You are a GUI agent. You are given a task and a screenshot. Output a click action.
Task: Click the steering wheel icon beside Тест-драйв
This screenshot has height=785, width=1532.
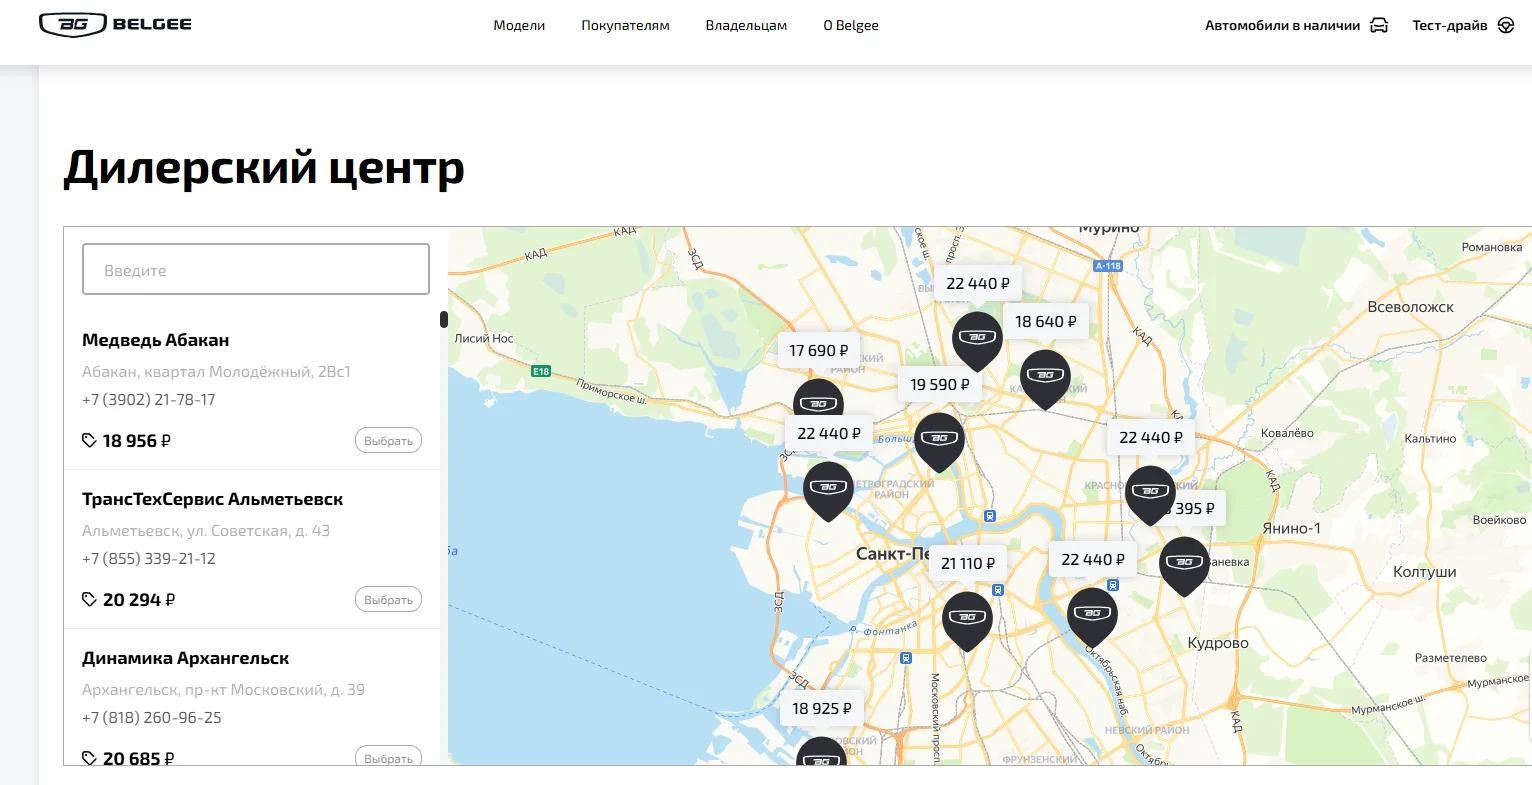[1506, 26]
